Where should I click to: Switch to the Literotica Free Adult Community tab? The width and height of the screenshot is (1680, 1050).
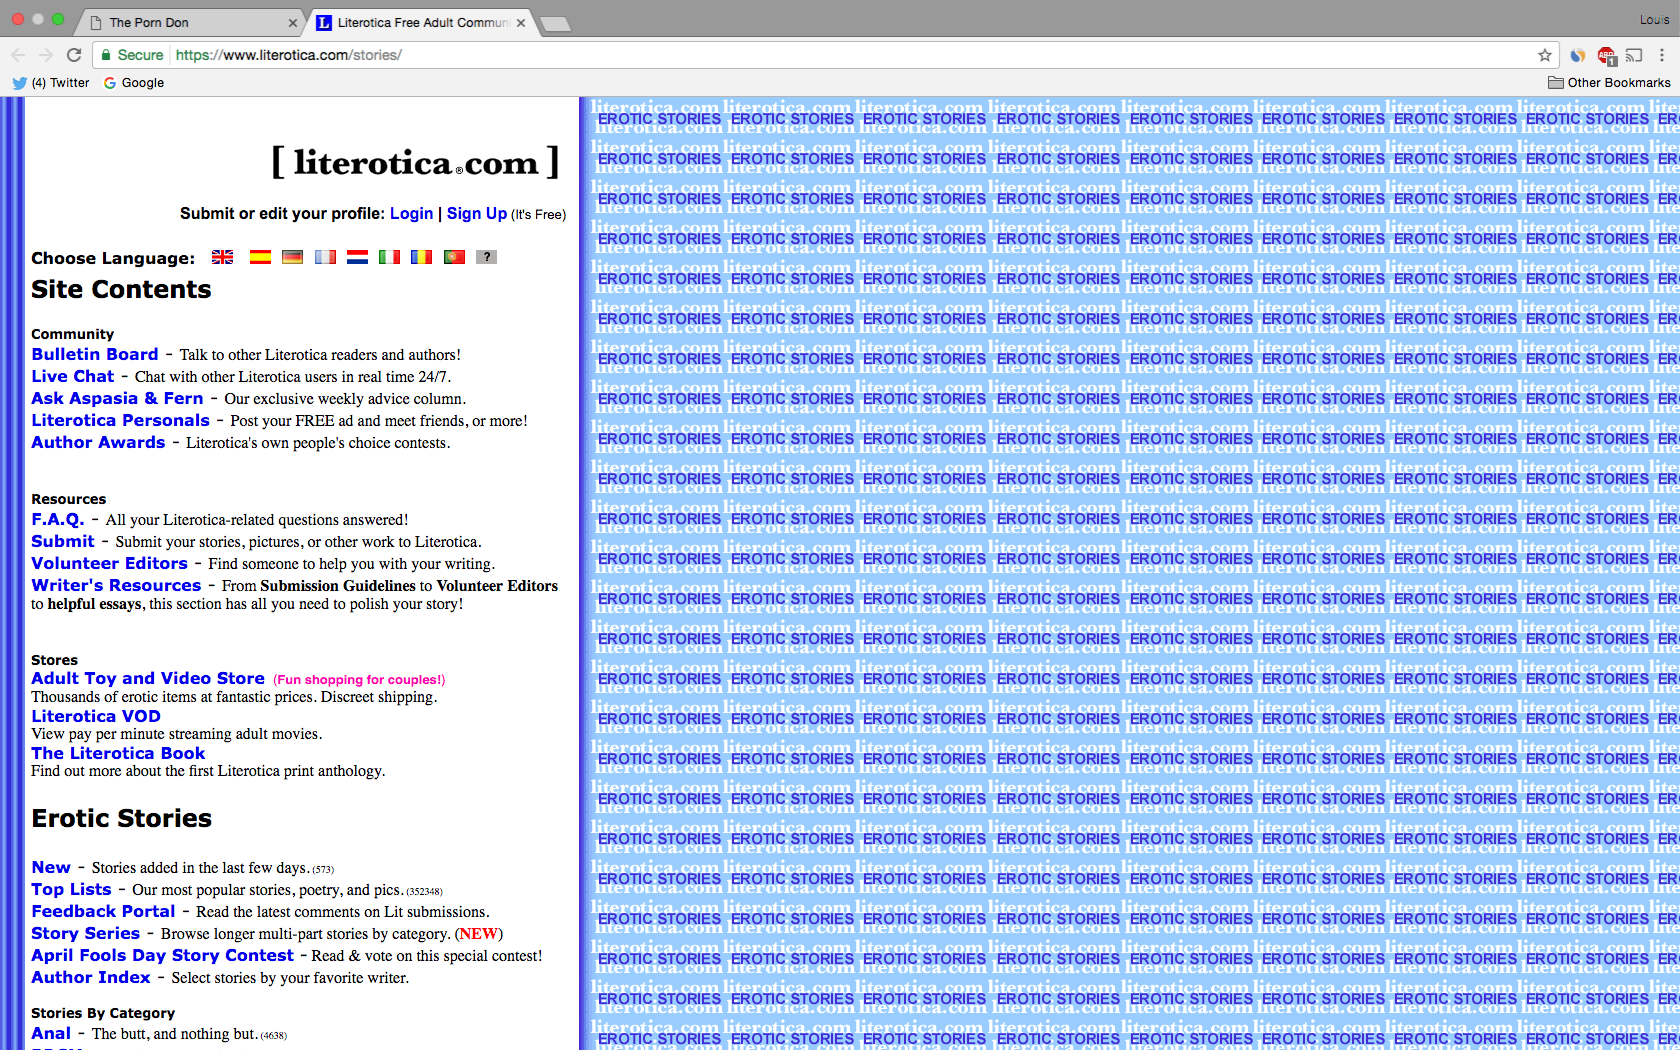pos(422,22)
